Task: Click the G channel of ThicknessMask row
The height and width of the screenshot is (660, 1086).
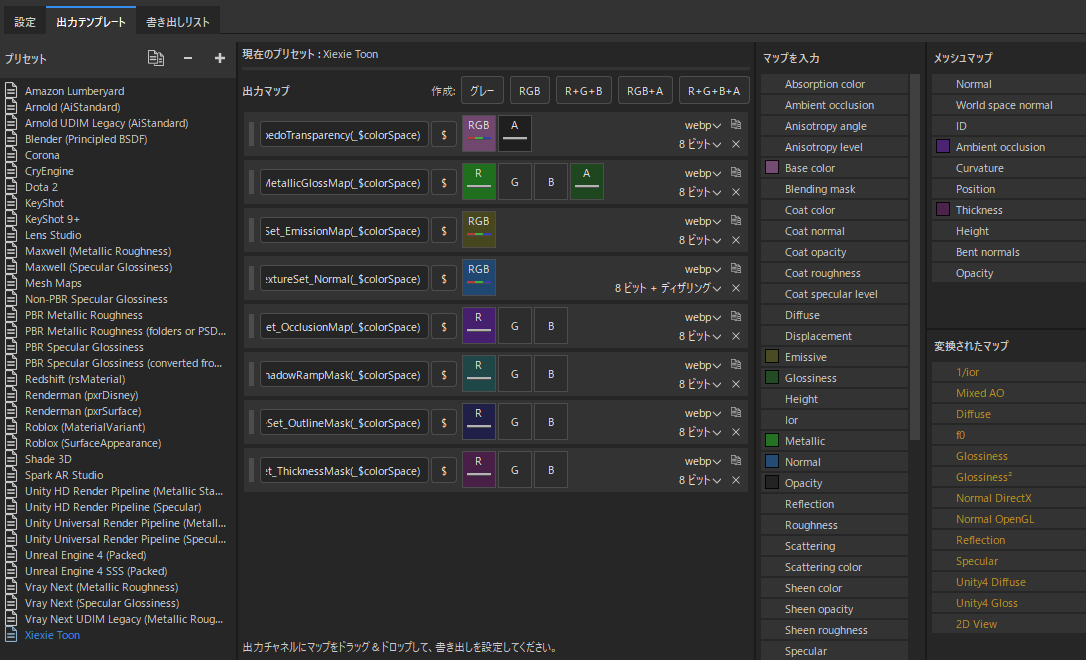Action: click(515, 470)
